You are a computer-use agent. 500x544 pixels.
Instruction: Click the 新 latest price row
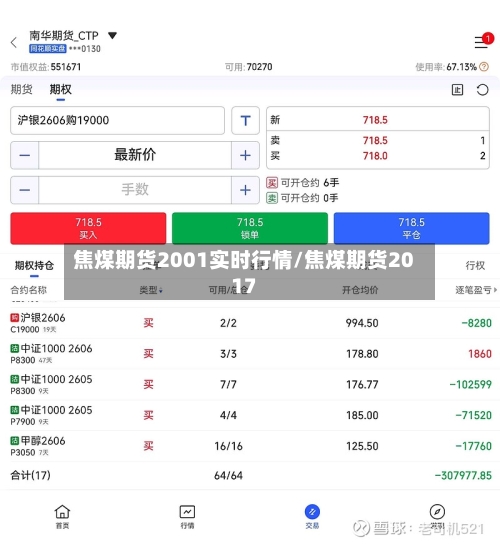click(378, 120)
